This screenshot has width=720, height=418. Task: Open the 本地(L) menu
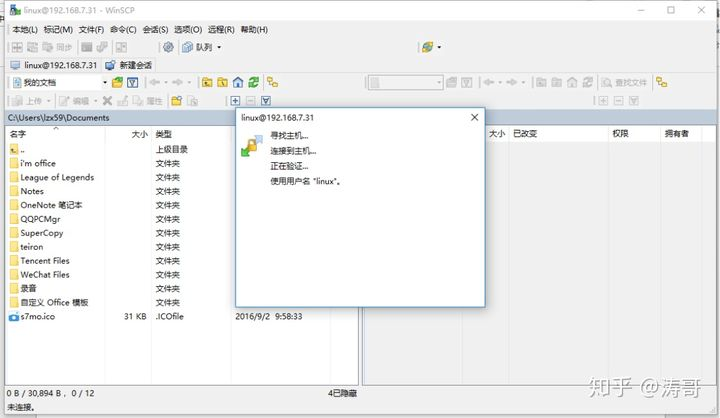click(25, 29)
